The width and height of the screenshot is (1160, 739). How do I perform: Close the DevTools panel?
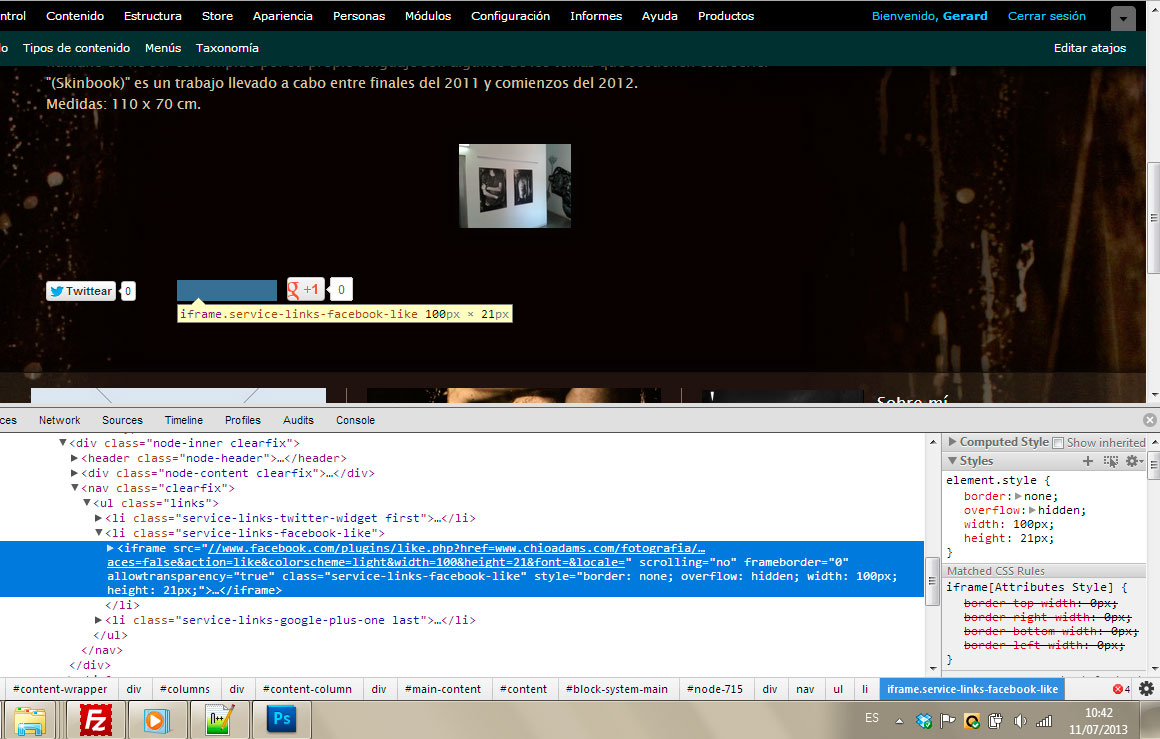pyautogui.click(x=1150, y=420)
